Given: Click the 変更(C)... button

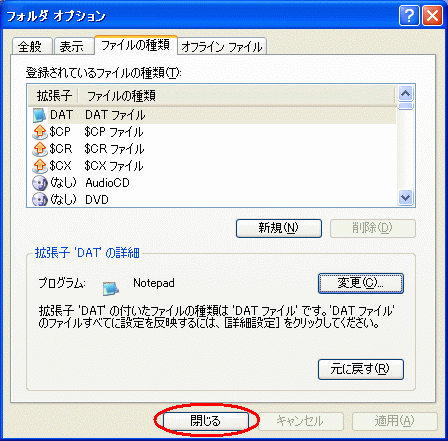Looking at the screenshot, I should (x=361, y=283).
